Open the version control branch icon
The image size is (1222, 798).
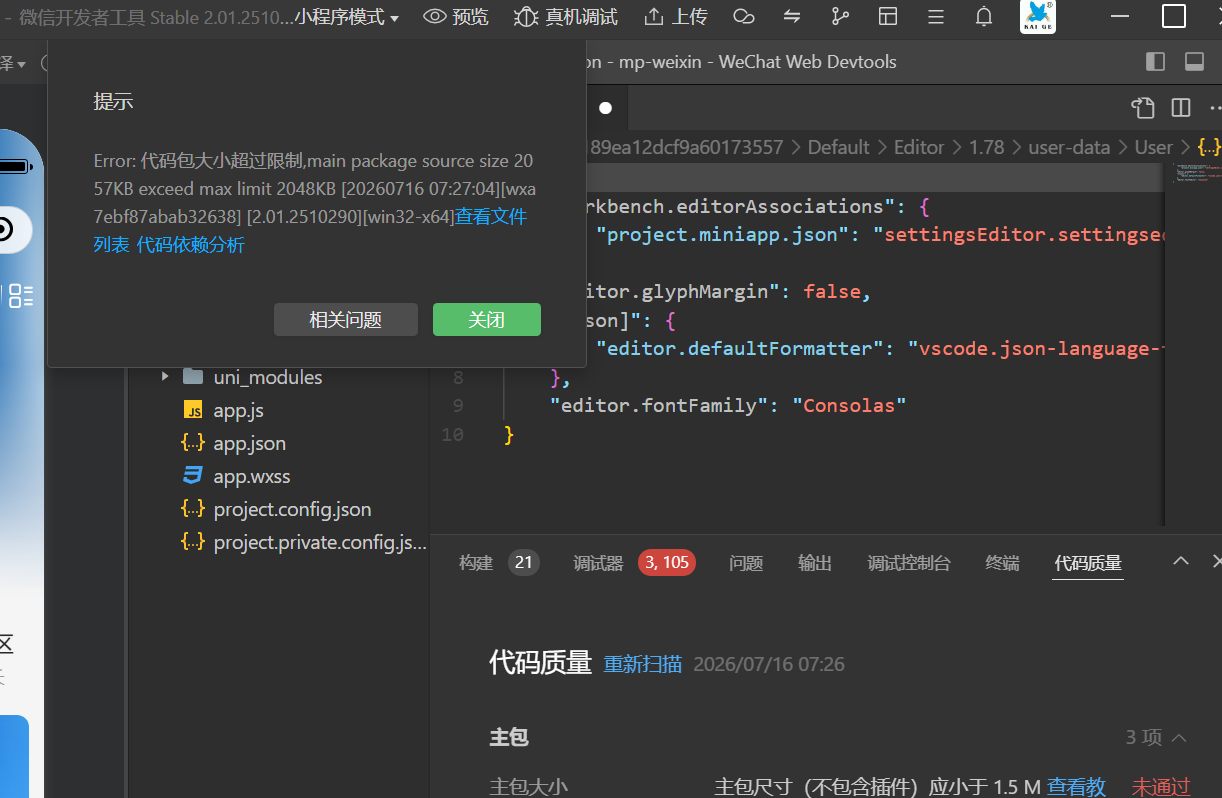click(840, 16)
